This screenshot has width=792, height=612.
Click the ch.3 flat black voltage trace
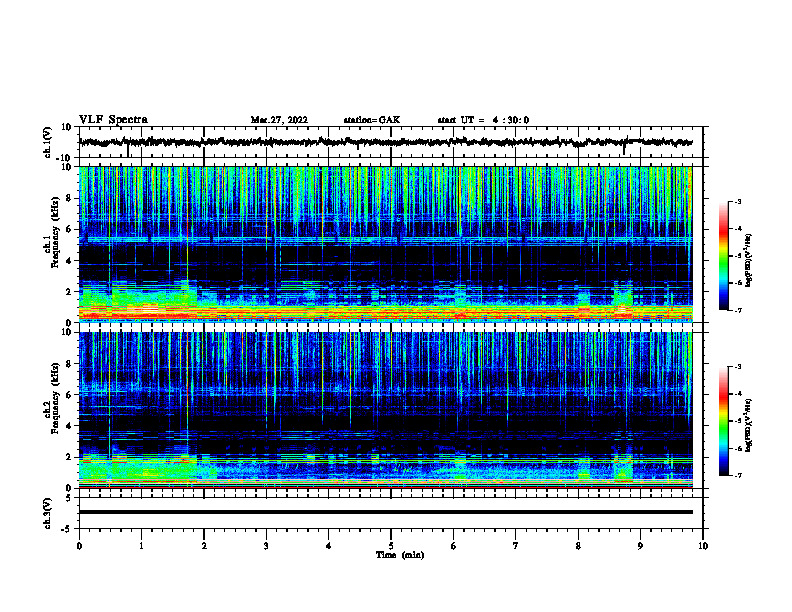pyautogui.click(x=386, y=512)
